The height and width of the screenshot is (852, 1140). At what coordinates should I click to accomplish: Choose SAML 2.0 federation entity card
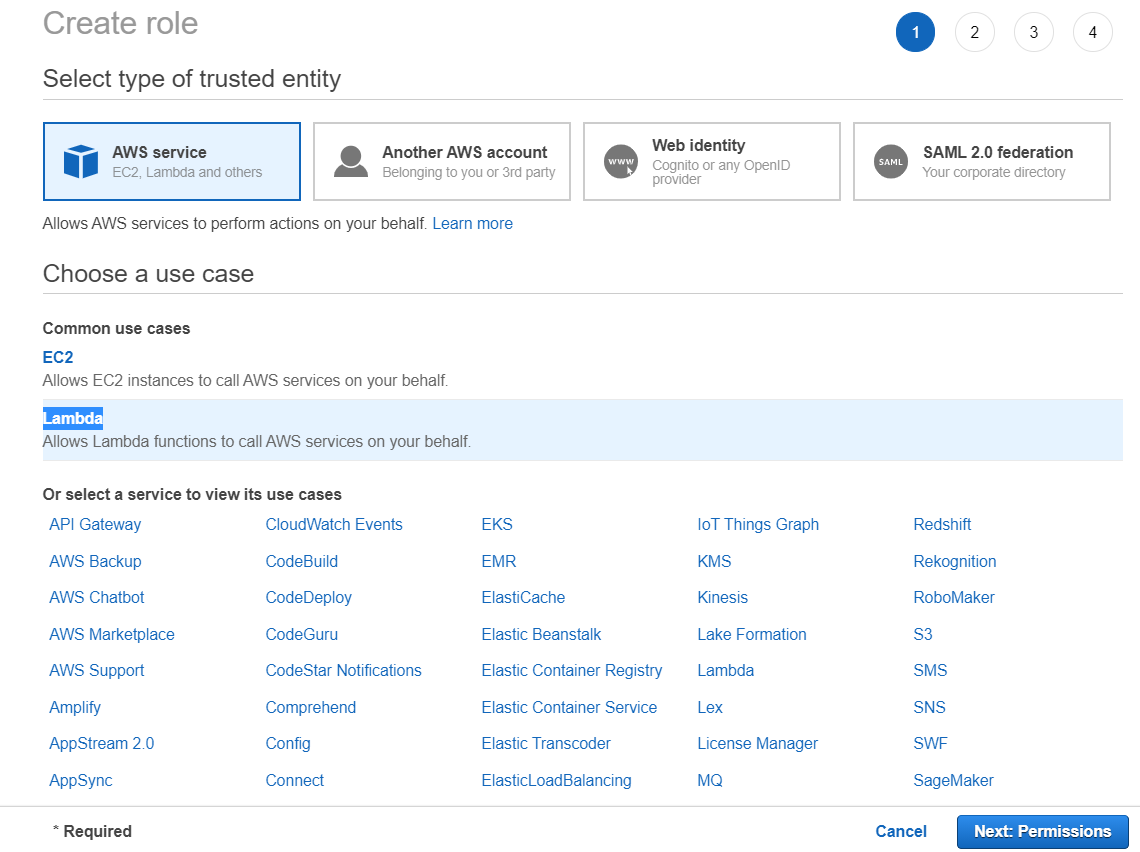pos(982,161)
